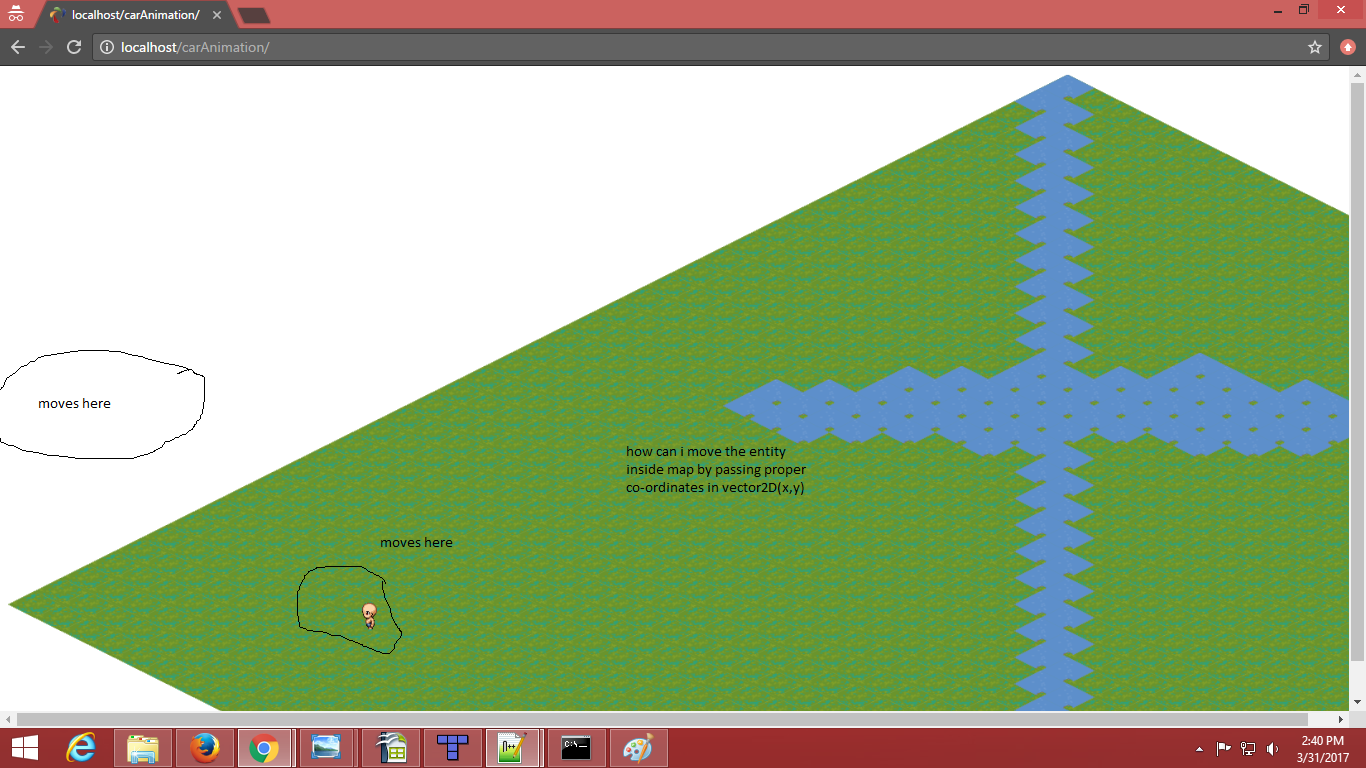The height and width of the screenshot is (768, 1366).
Task: Open network status tray icon
Action: [1248, 748]
